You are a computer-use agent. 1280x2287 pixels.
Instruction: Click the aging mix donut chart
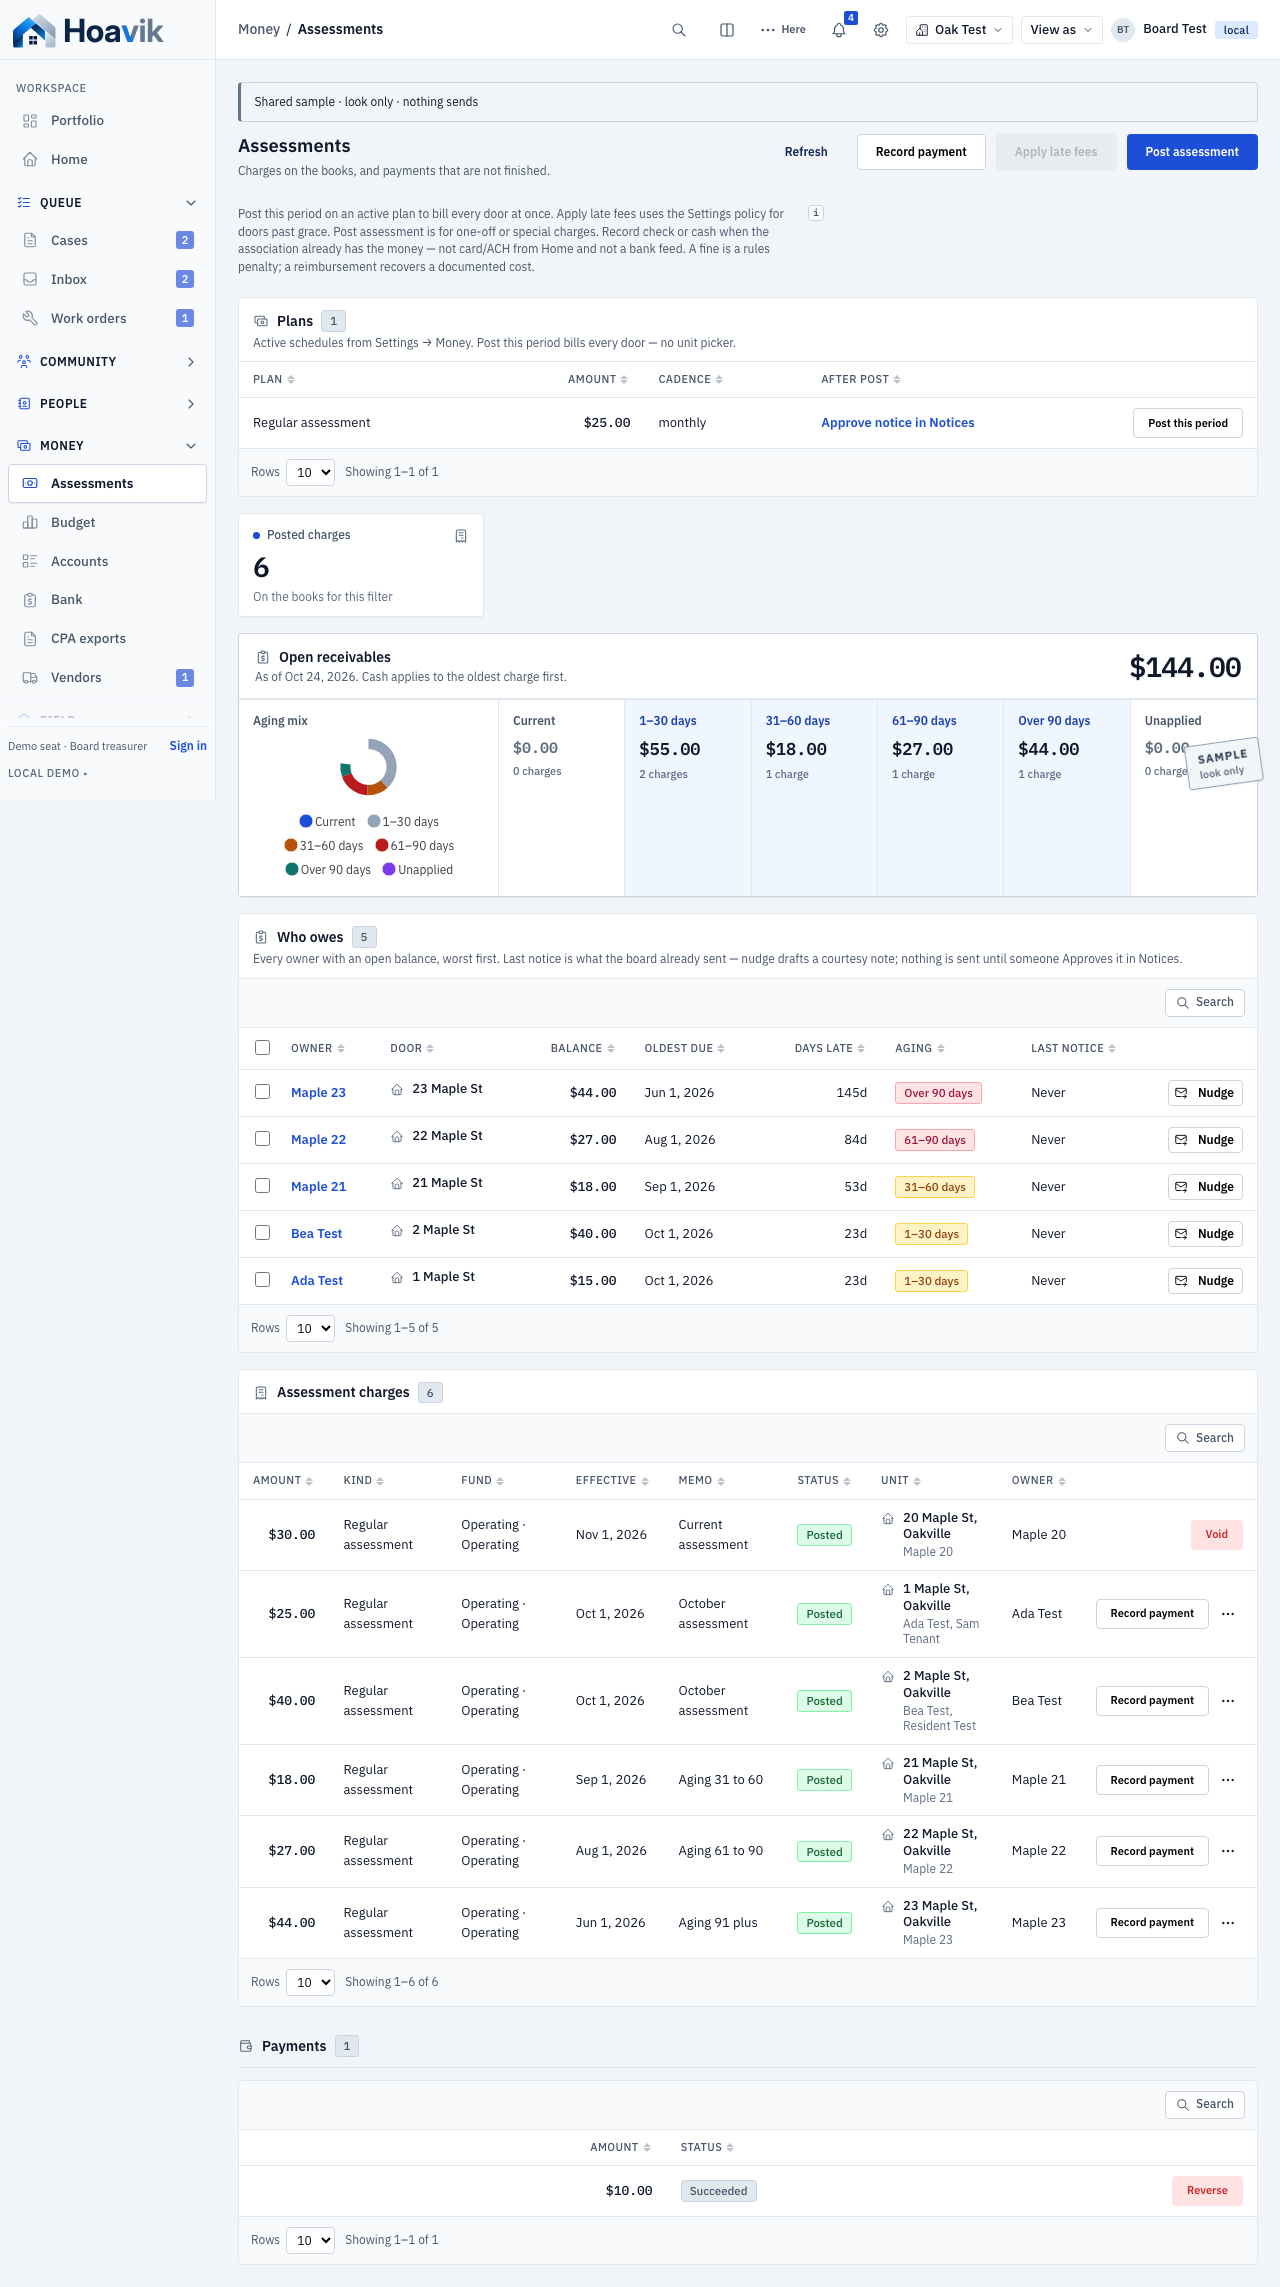(x=369, y=767)
